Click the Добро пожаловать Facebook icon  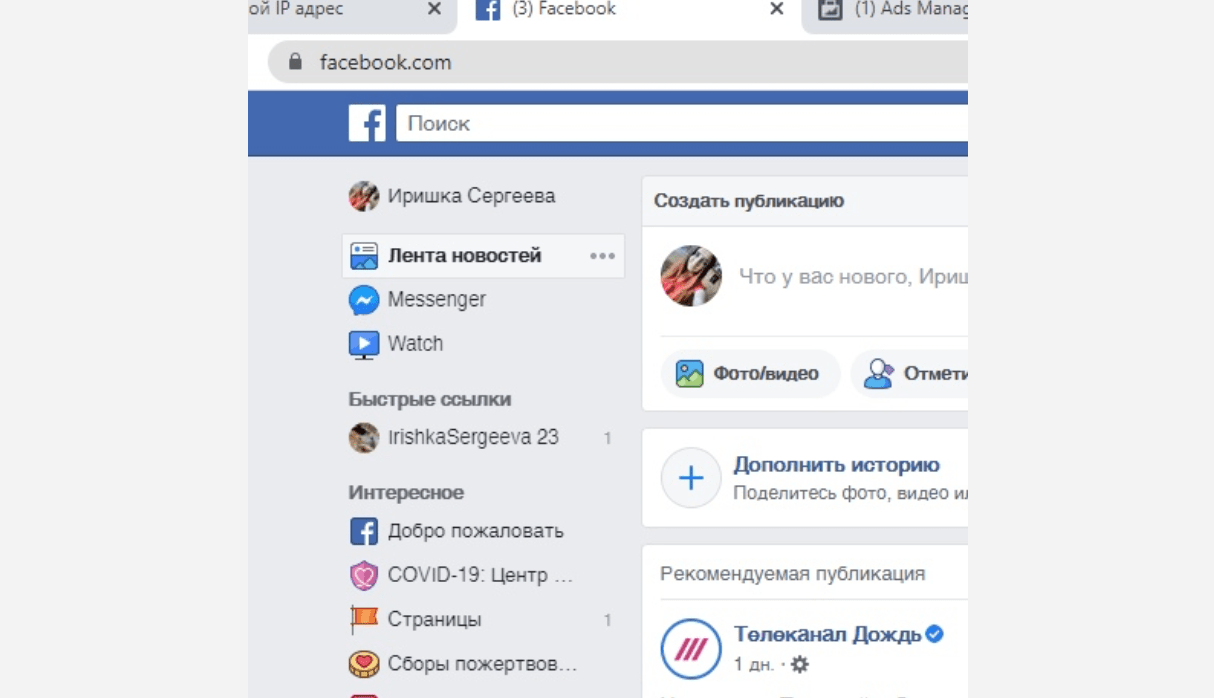pyautogui.click(x=364, y=531)
